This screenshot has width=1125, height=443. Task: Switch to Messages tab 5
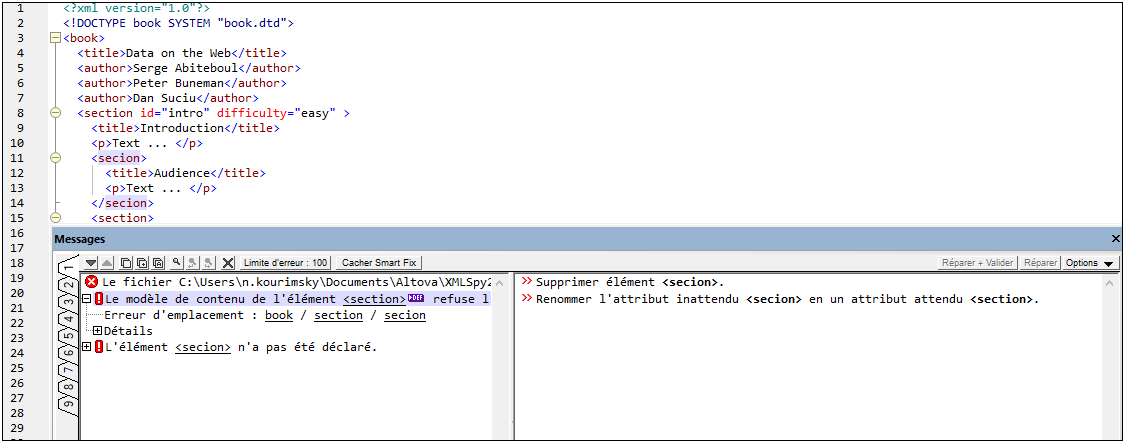coord(67,336)
